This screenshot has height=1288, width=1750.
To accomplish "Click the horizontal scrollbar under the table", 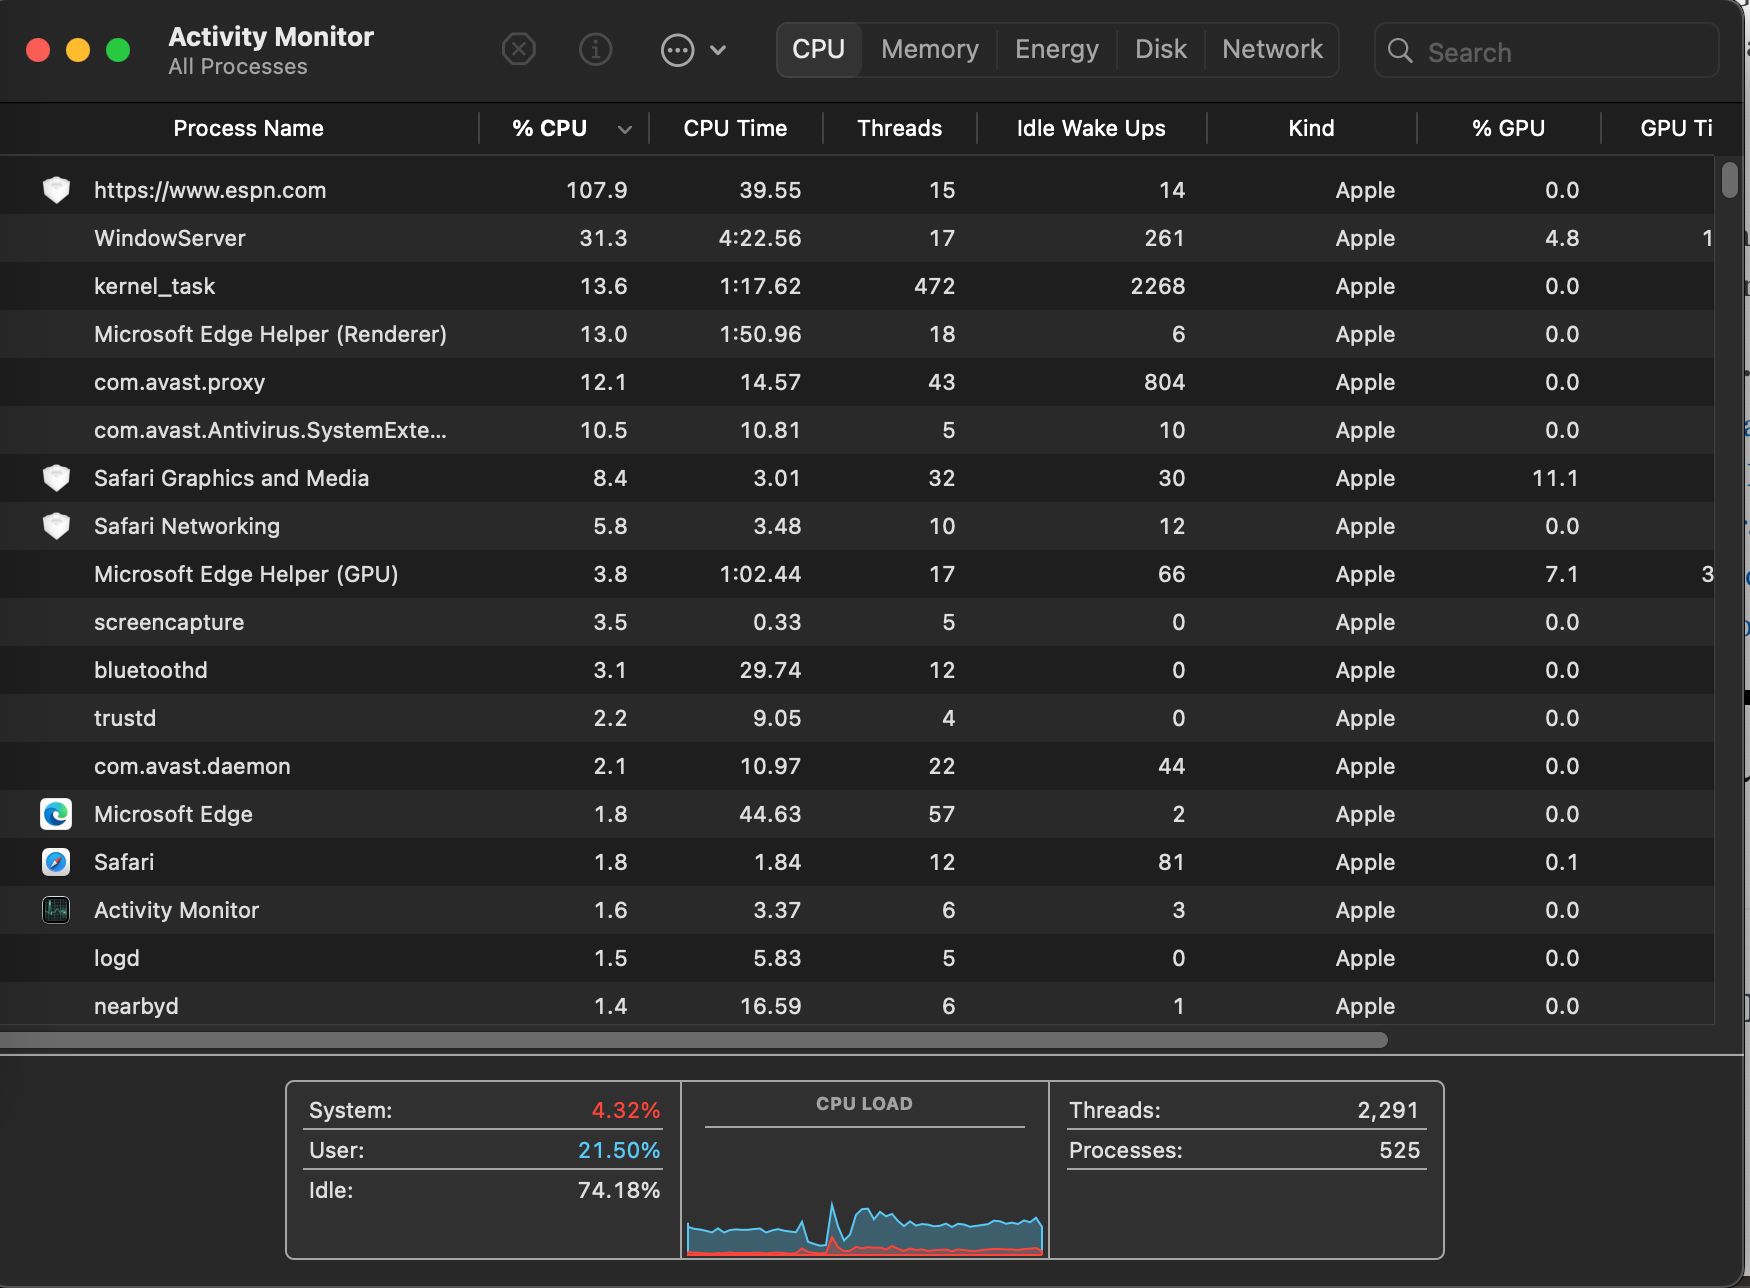I will [692, 1040].
